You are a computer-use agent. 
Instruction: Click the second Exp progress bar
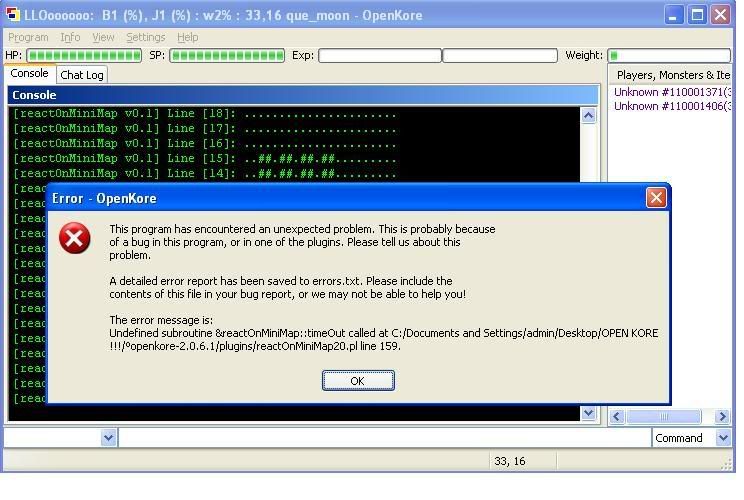pyautogui.click(x=500, y=56)
